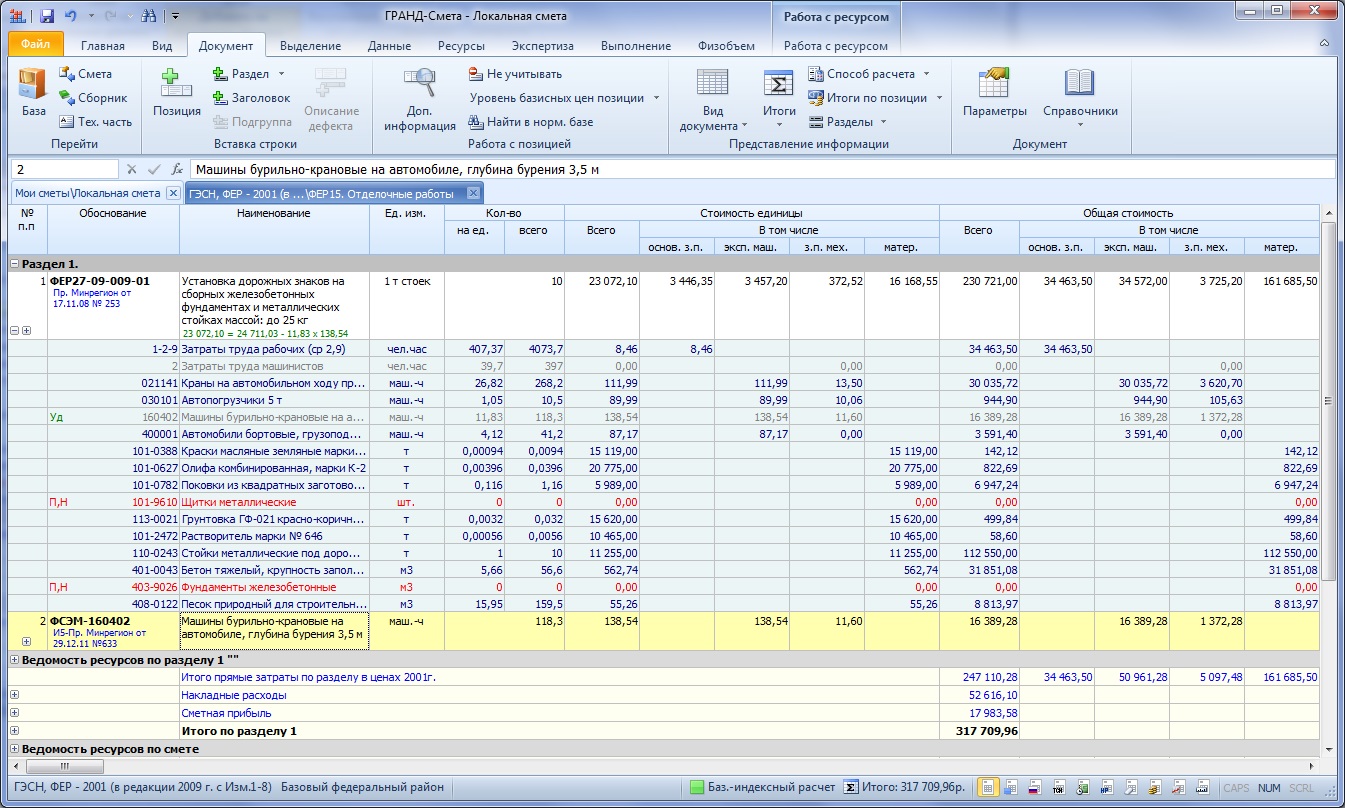Select the ФЕР27-09-009-01 position cell

tap(113, 307)
